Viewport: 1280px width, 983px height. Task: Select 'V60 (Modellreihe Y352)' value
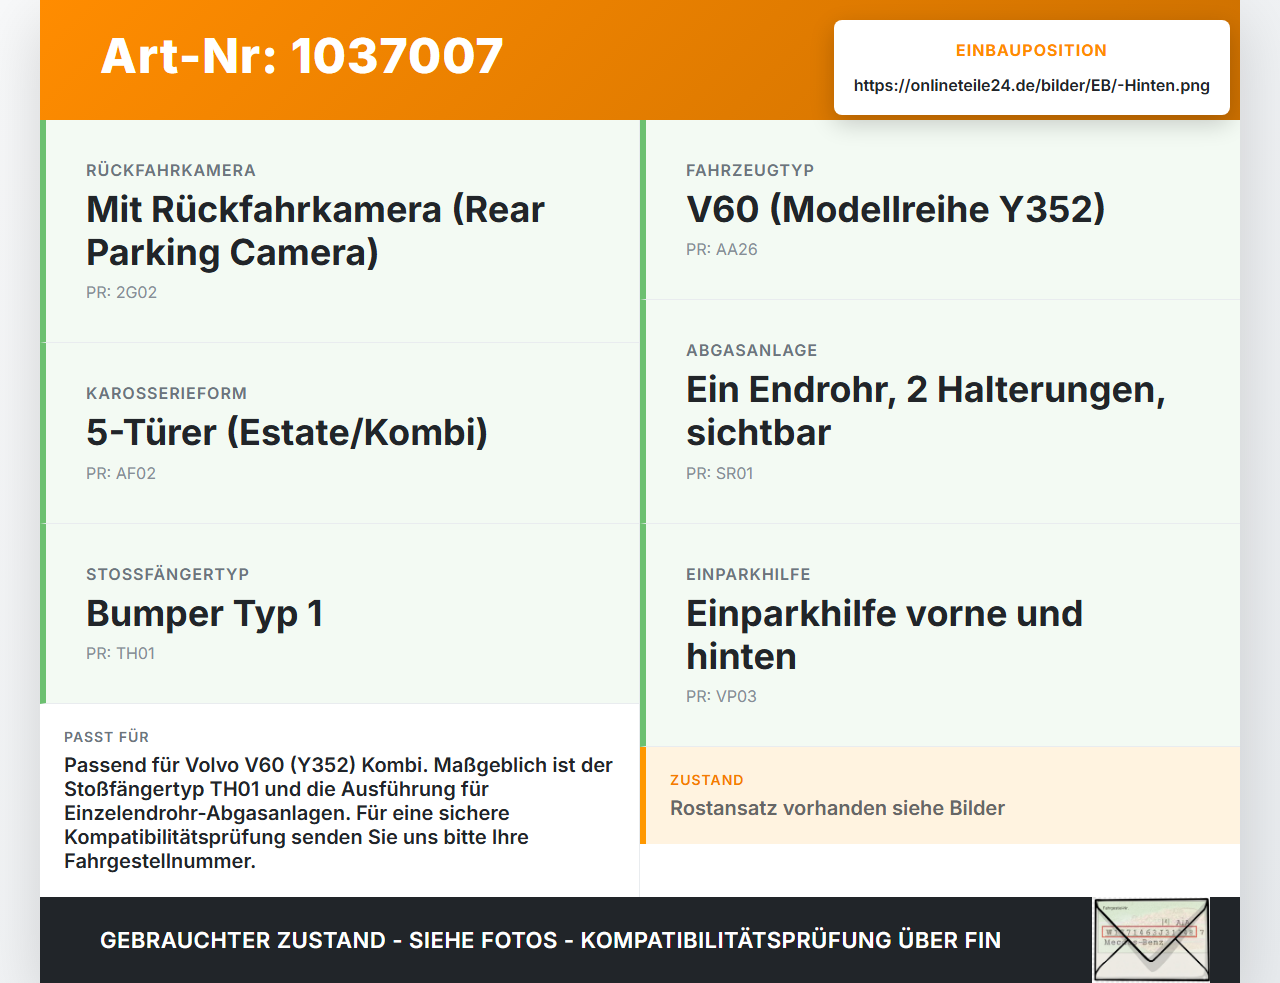[895, 209]
